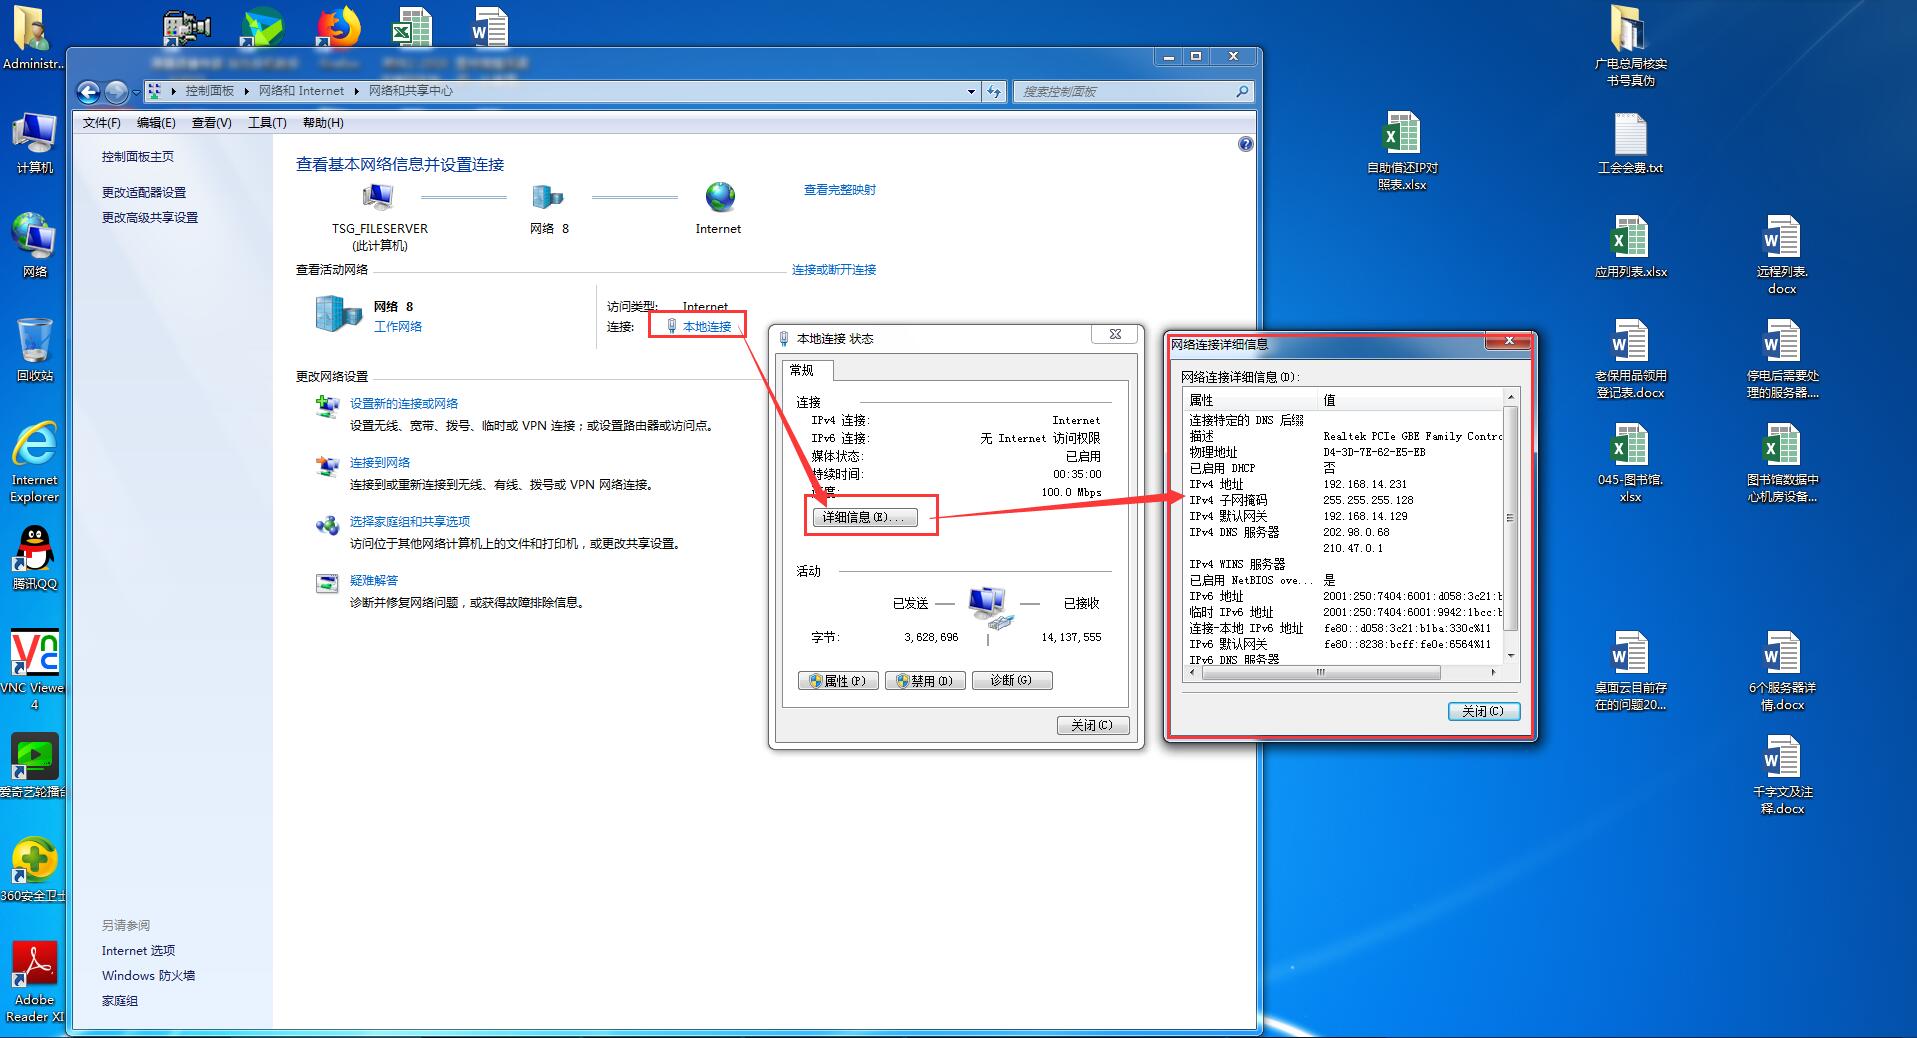This screenshot has width=1917, height=1038.
Task: Open the 工会会费.txt file
Action: (1630, 143)
